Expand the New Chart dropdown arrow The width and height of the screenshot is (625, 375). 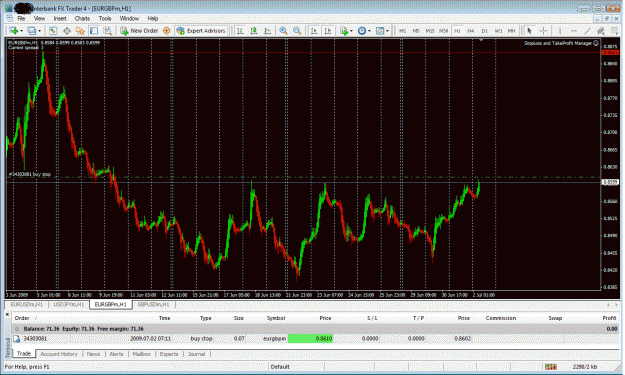22,31
